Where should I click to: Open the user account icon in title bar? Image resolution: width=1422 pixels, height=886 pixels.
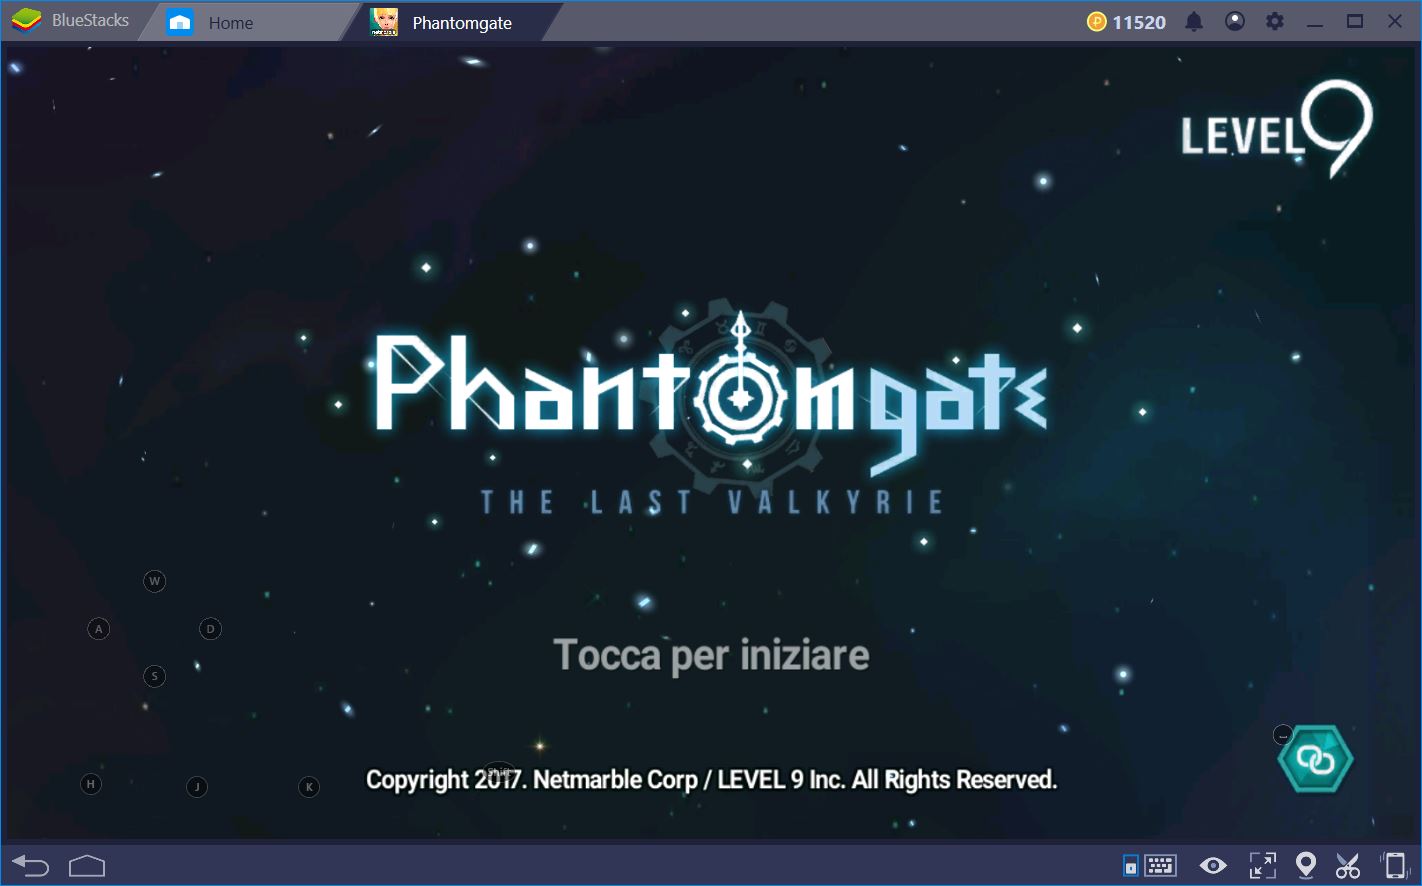click(1235, 21)
